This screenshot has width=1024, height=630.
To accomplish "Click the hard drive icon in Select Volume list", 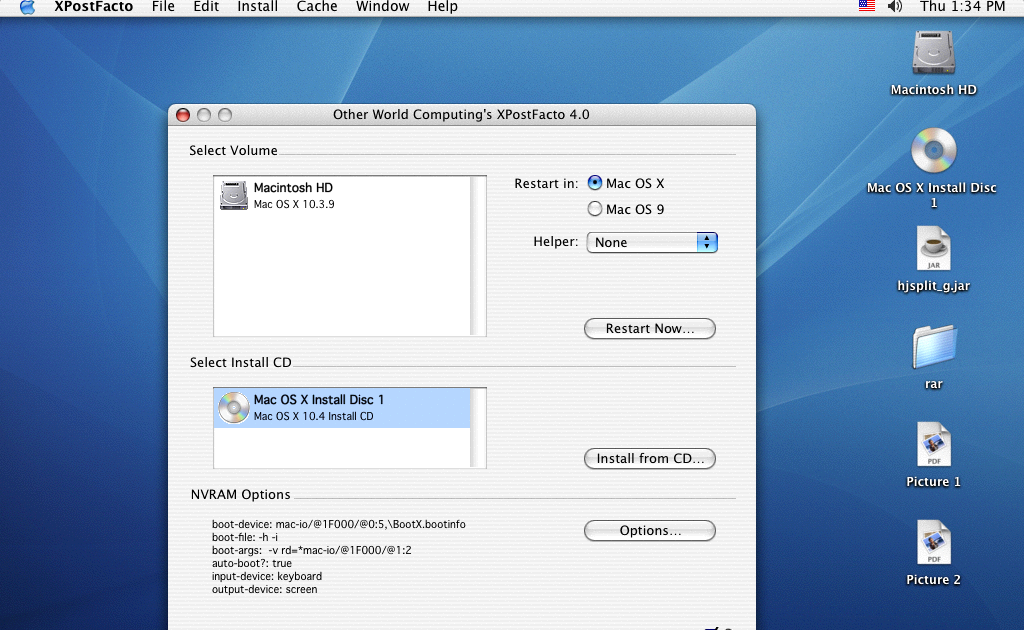I will (233, 195).
